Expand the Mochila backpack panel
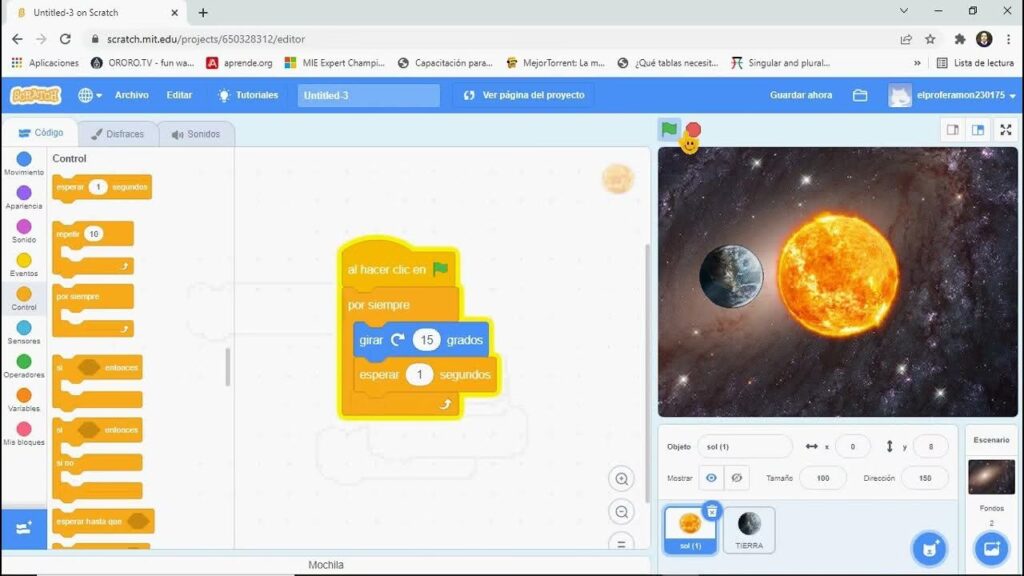 (x=325, y=565)
